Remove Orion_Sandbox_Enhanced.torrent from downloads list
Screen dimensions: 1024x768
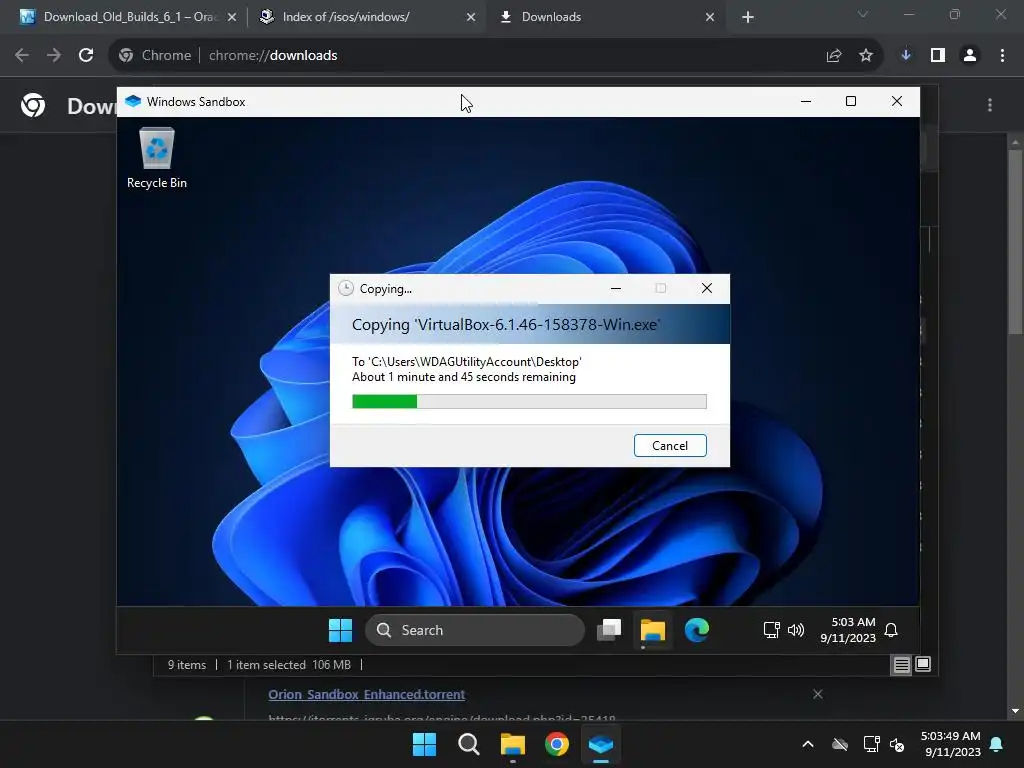(x=818, y=694)
